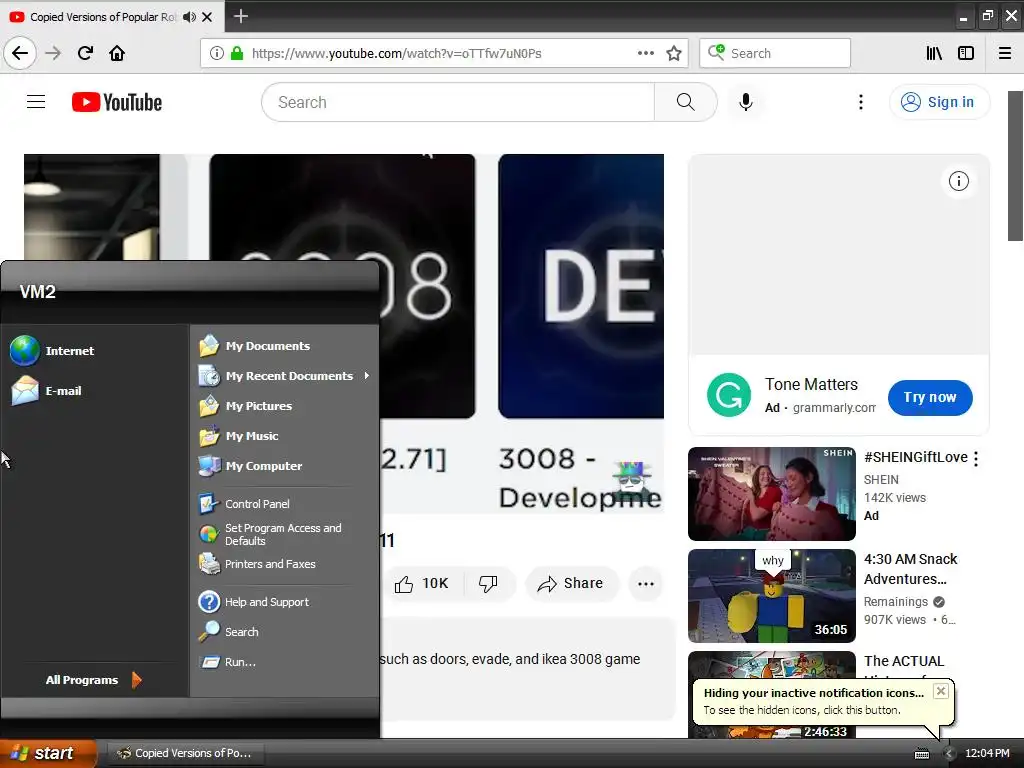
Task: Expand All Programs list
Action: [93, 680]
